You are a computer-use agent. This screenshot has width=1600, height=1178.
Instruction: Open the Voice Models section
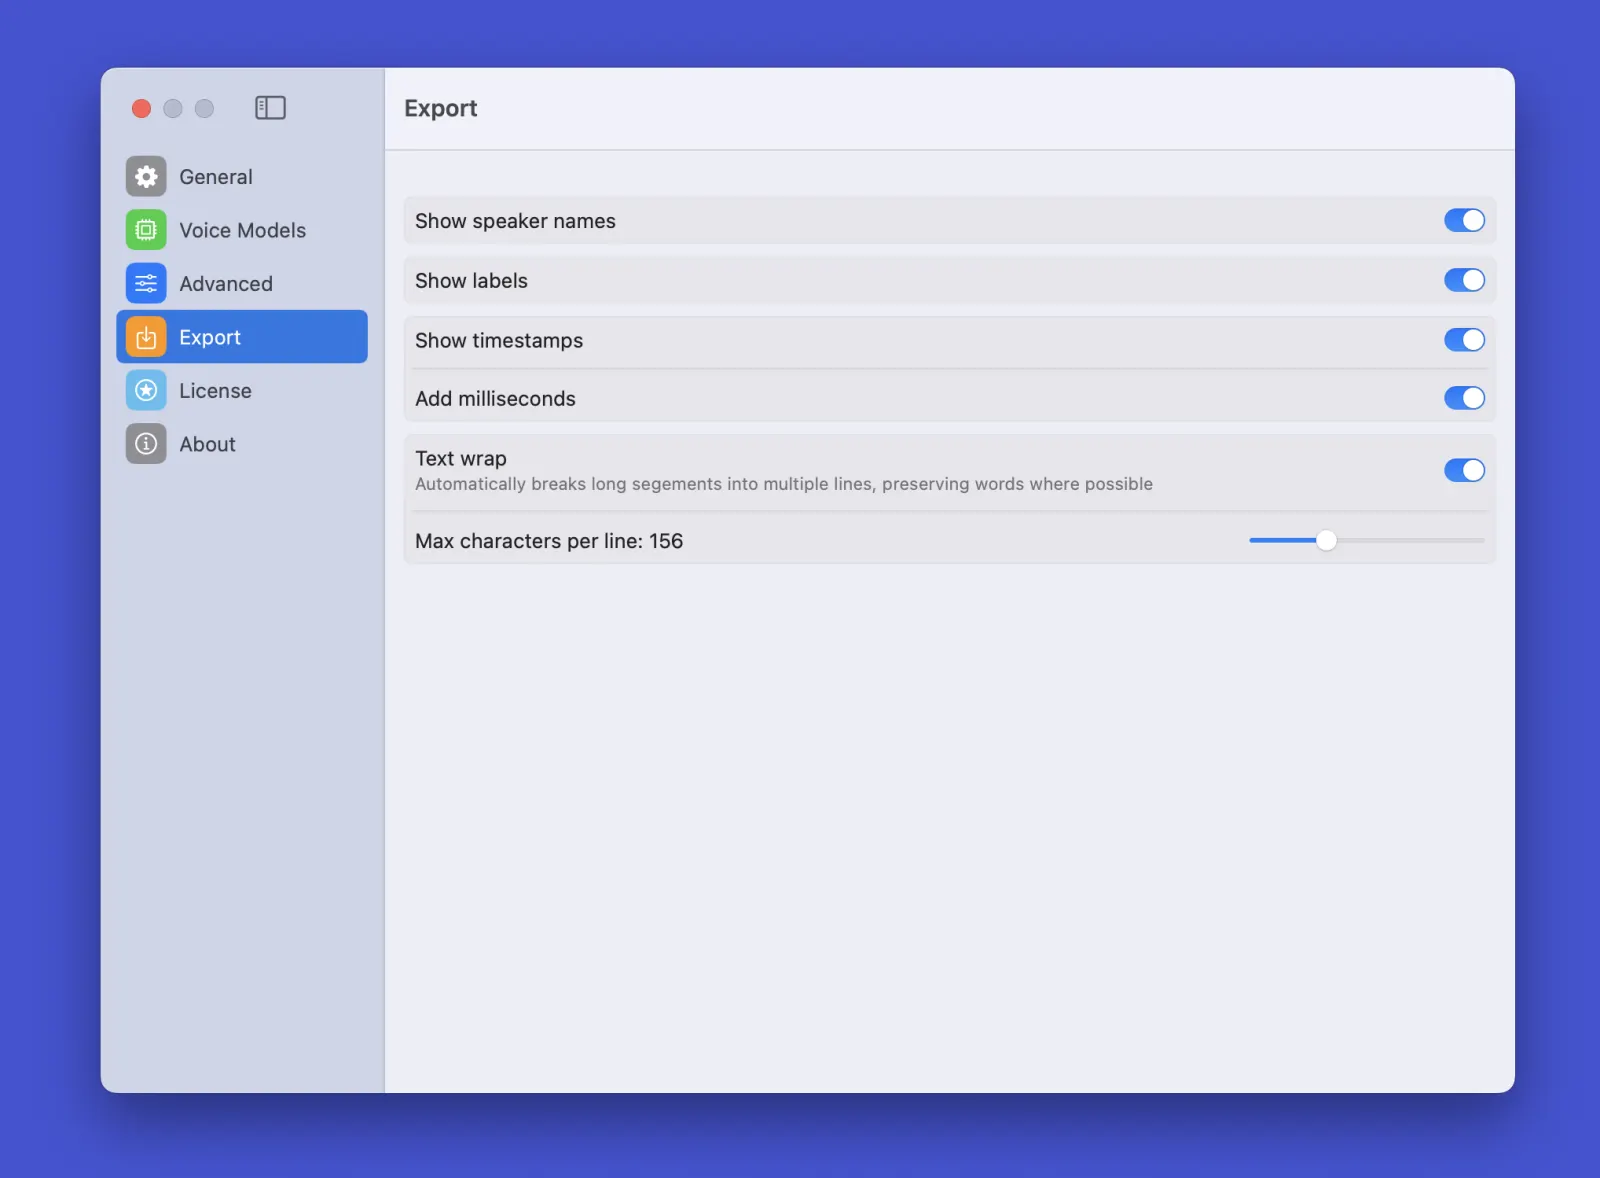coord(242,230)
